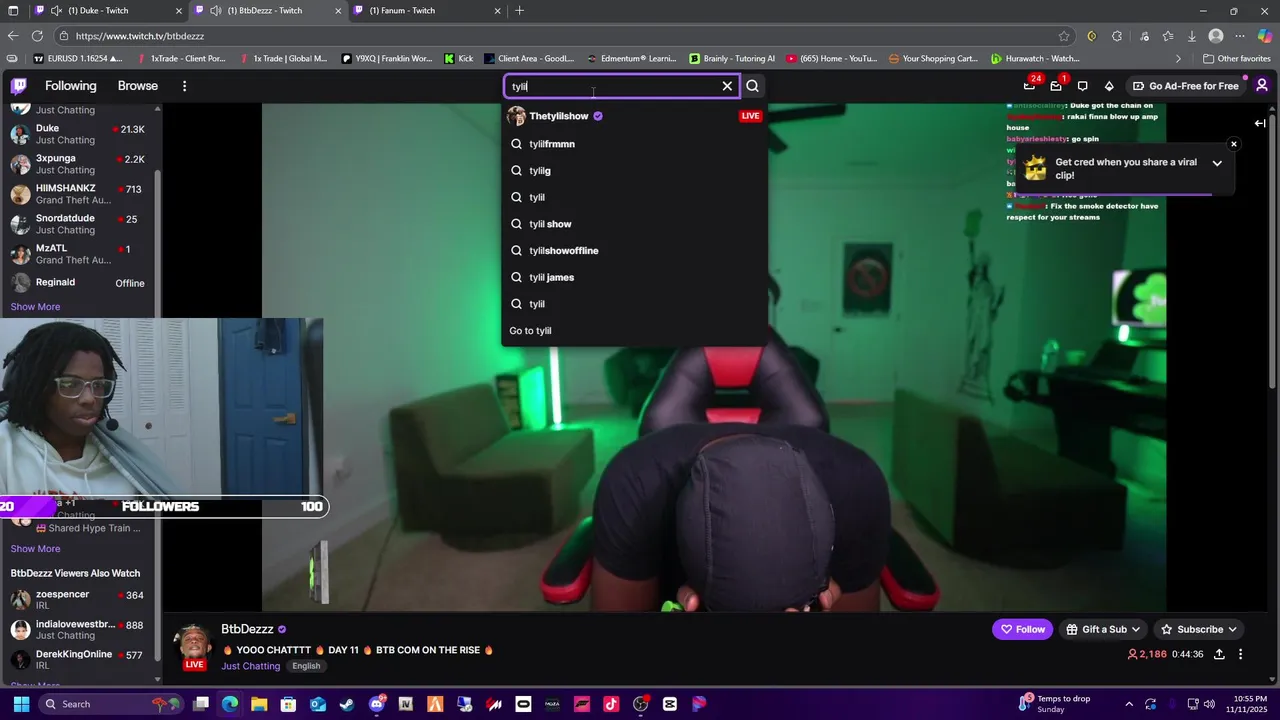Open HIIMSHANKZ channel in sidebar

pos(78,194)
